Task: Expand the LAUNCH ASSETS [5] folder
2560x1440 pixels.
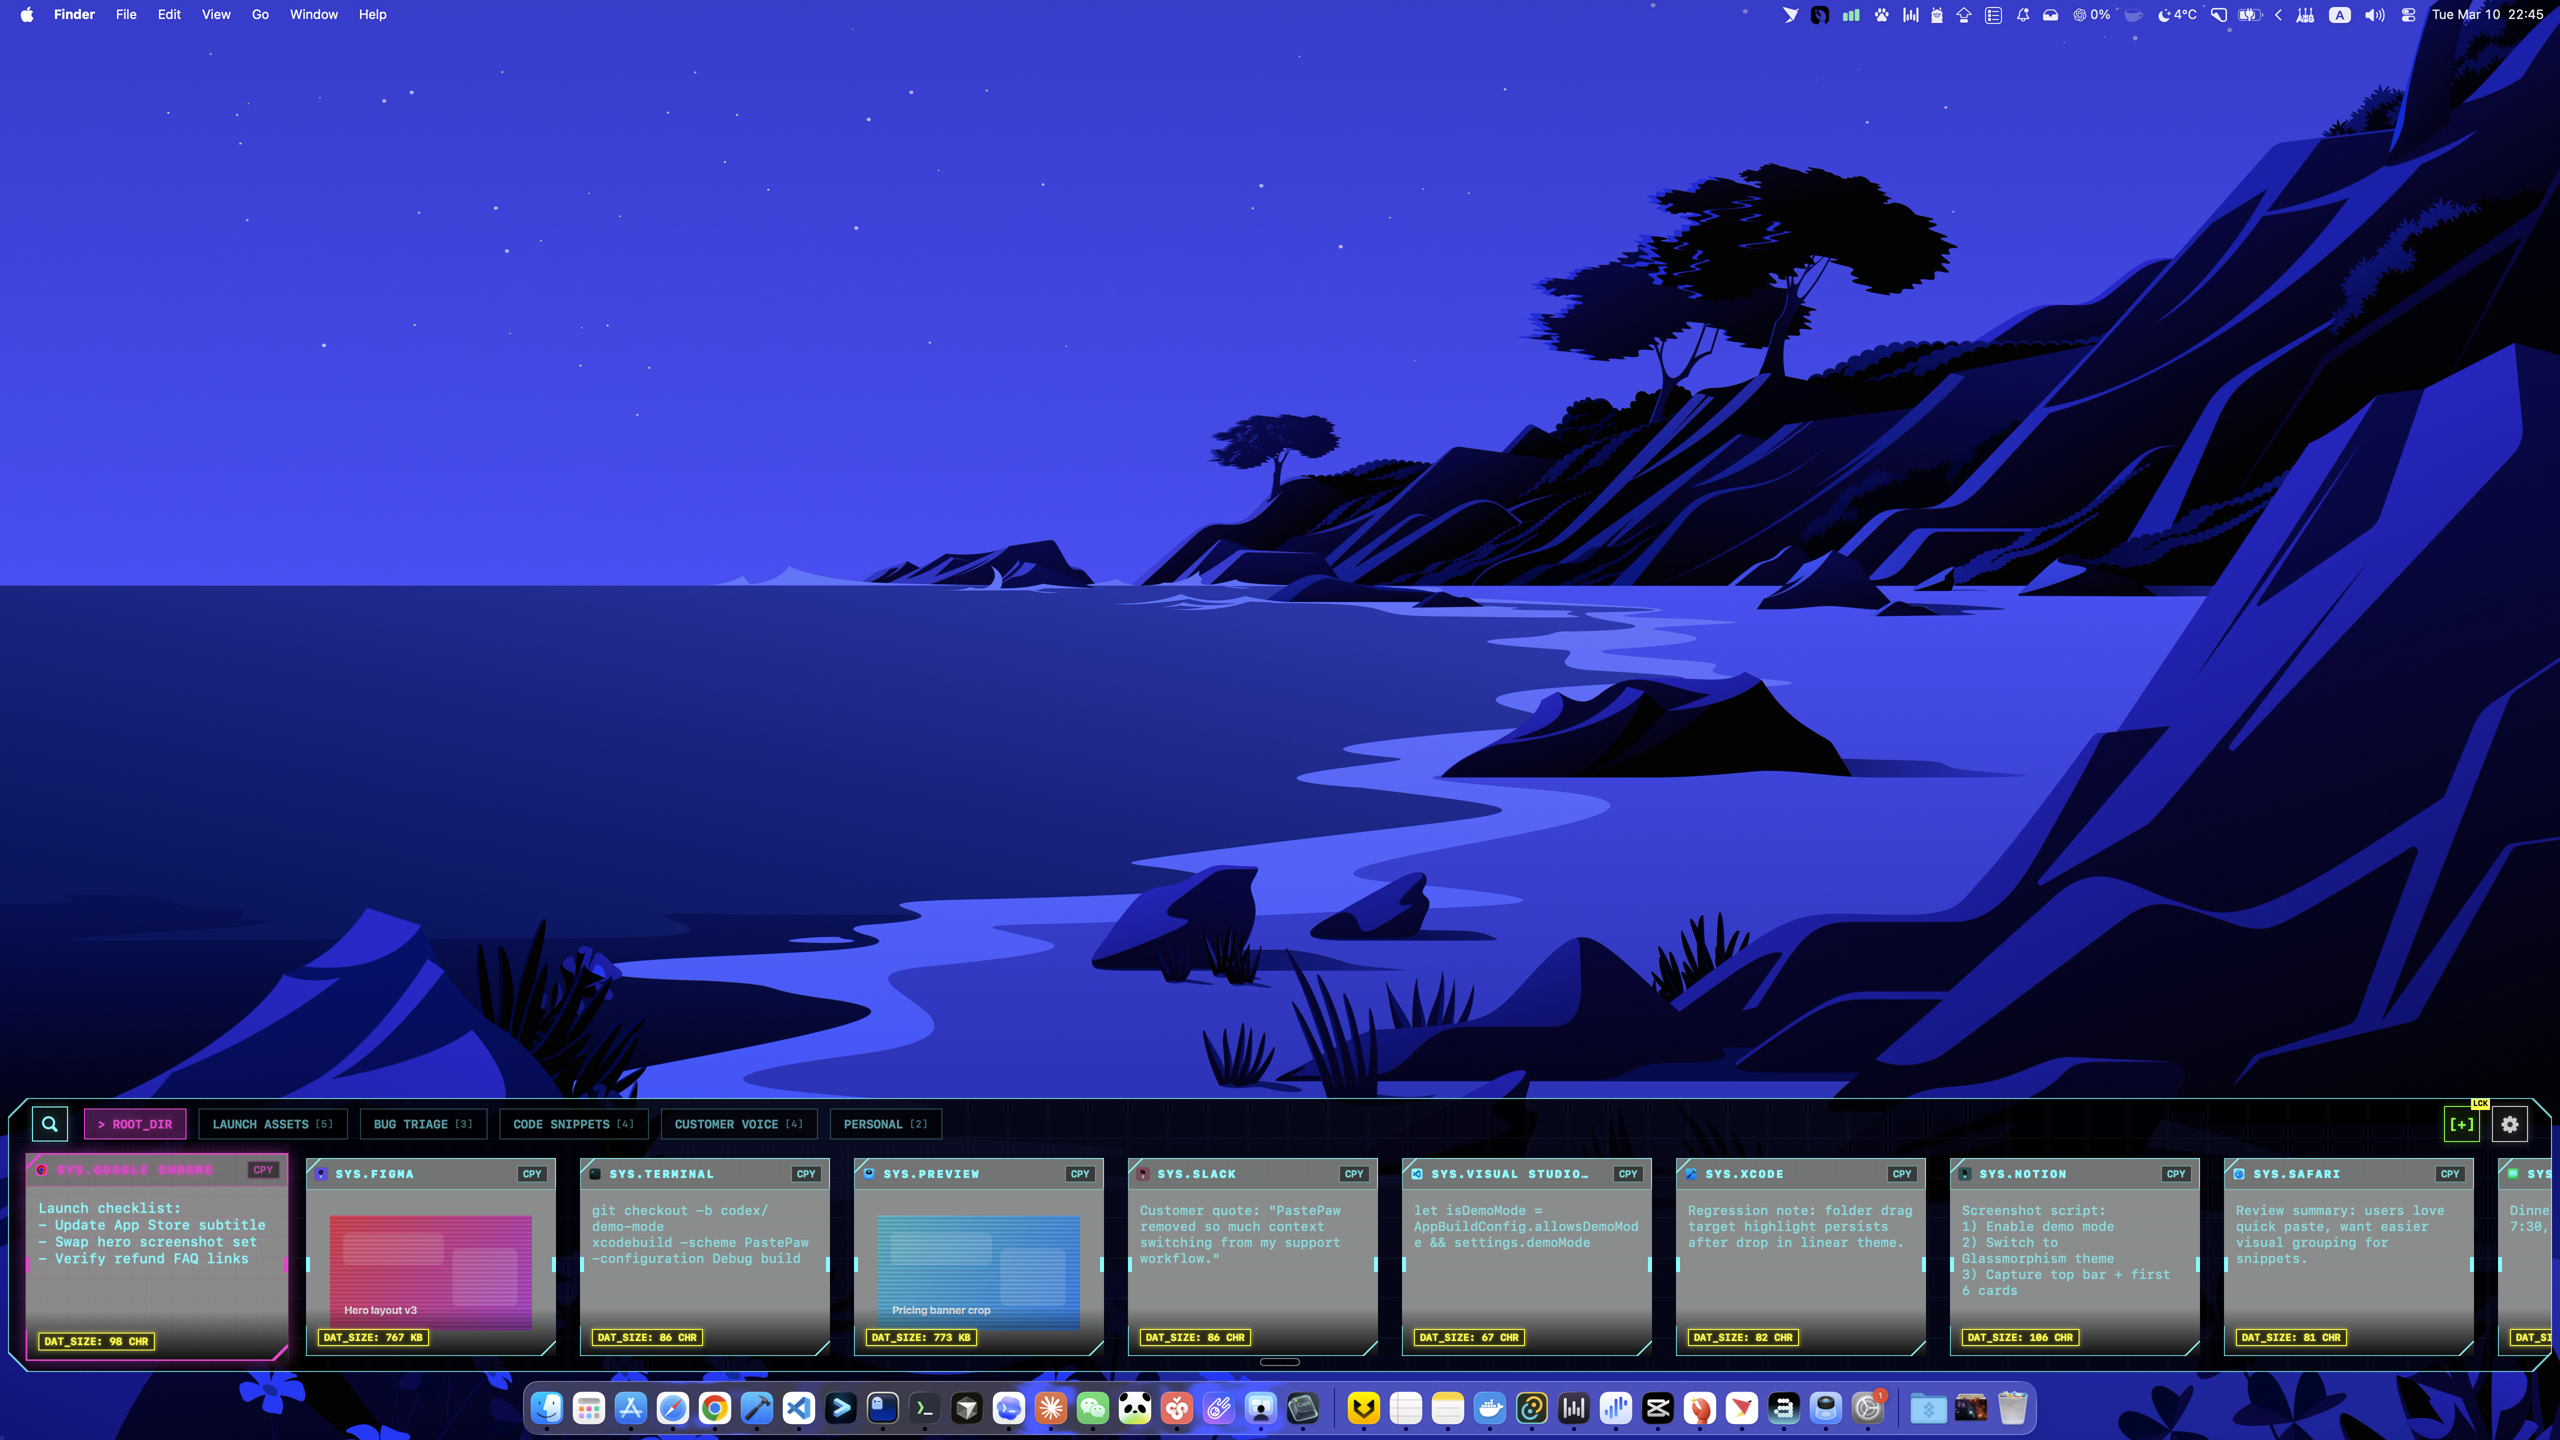Action: point(272,1124)
